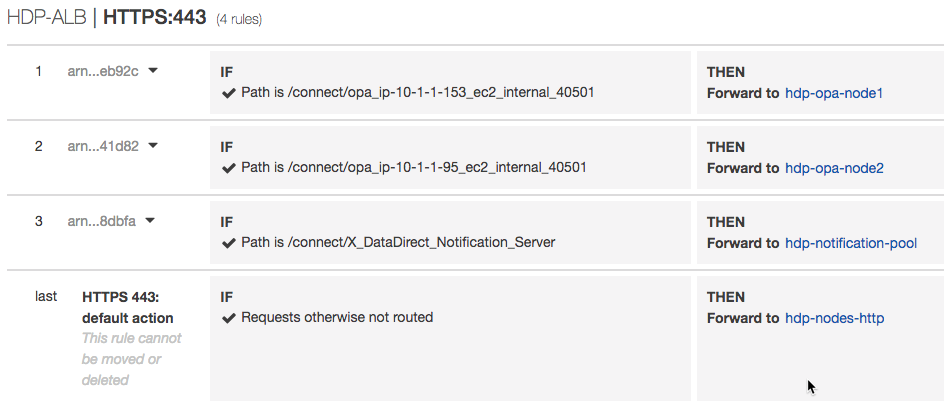Image resolution: width=944 pixels, height=414 pixels.
Task: Select the arn...41d82 rule identifier
Action: [x=103, y=146]
